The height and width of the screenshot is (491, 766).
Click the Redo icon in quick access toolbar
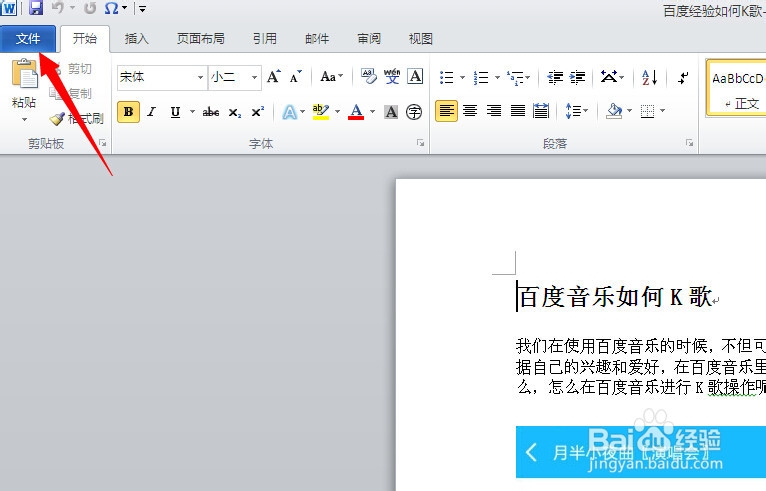90,8
